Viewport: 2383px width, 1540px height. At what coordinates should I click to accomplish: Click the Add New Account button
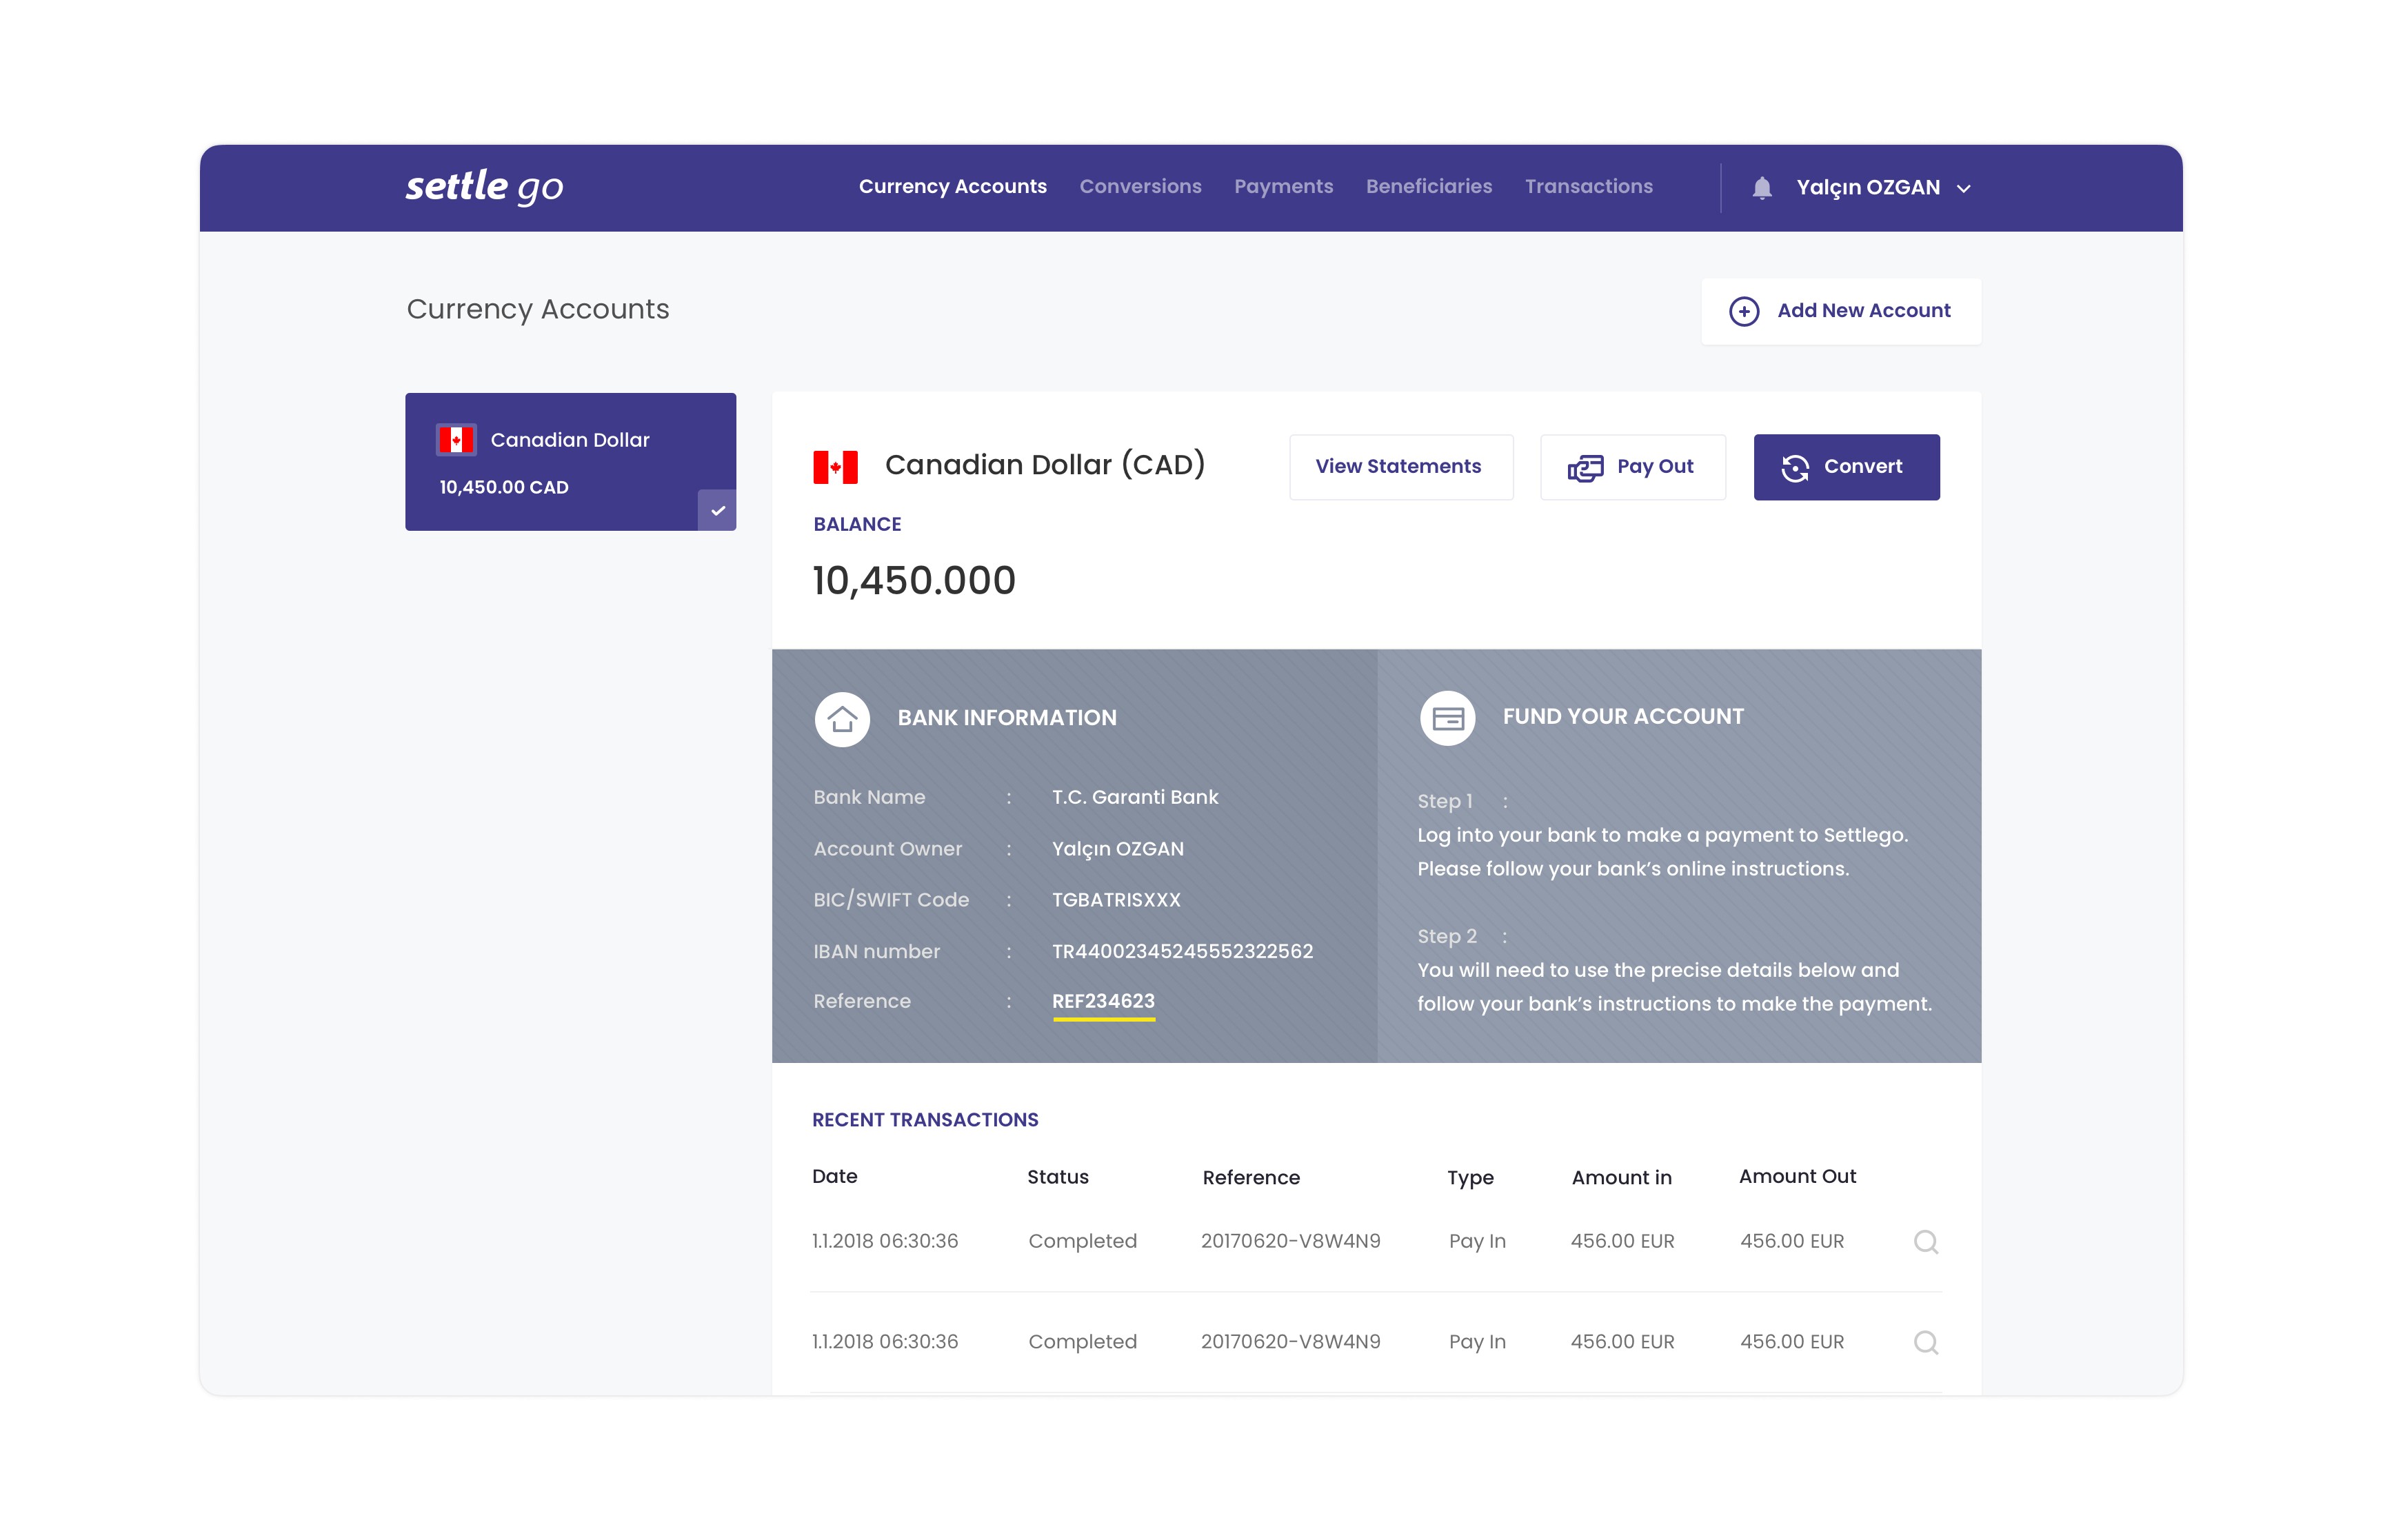1840,311
